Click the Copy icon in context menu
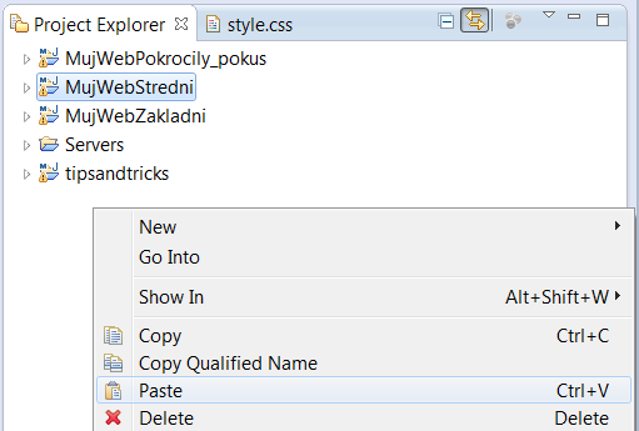The image size is (639, 431). [113, 336]
